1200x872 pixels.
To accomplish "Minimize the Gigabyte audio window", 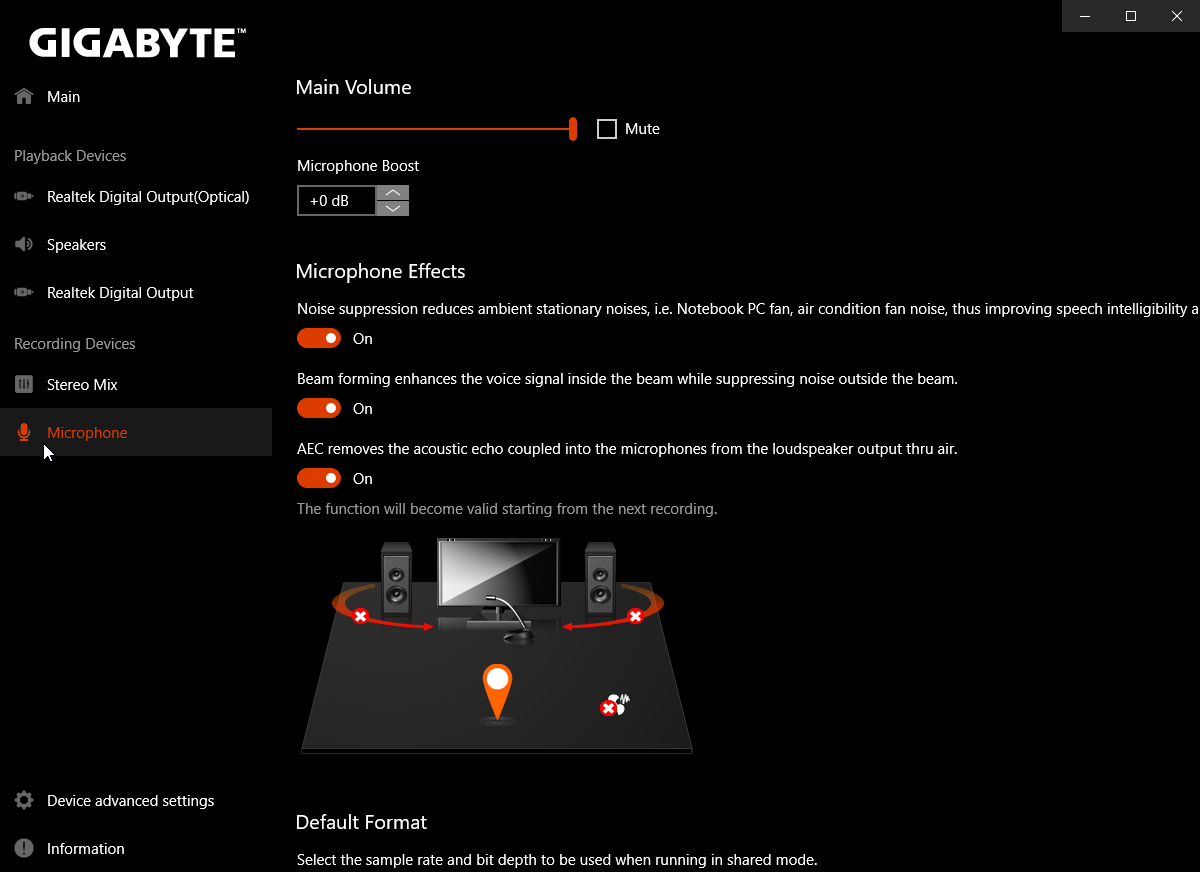I will coord(1085,16).
